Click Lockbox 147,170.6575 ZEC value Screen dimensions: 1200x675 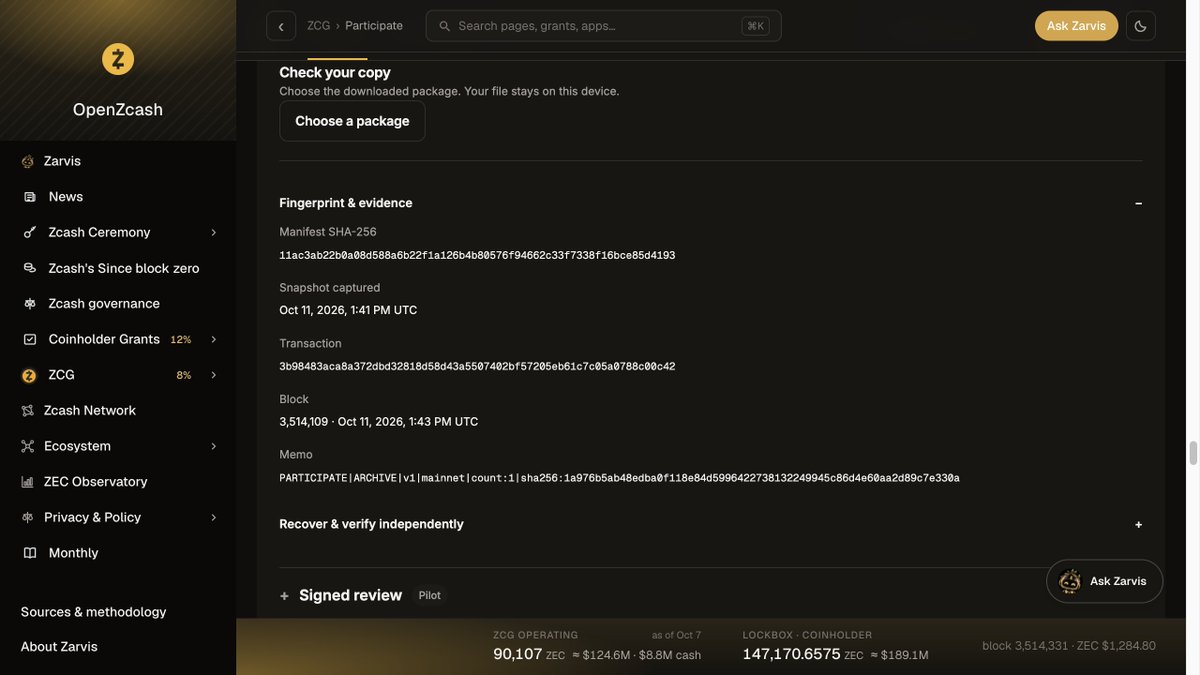803,655
